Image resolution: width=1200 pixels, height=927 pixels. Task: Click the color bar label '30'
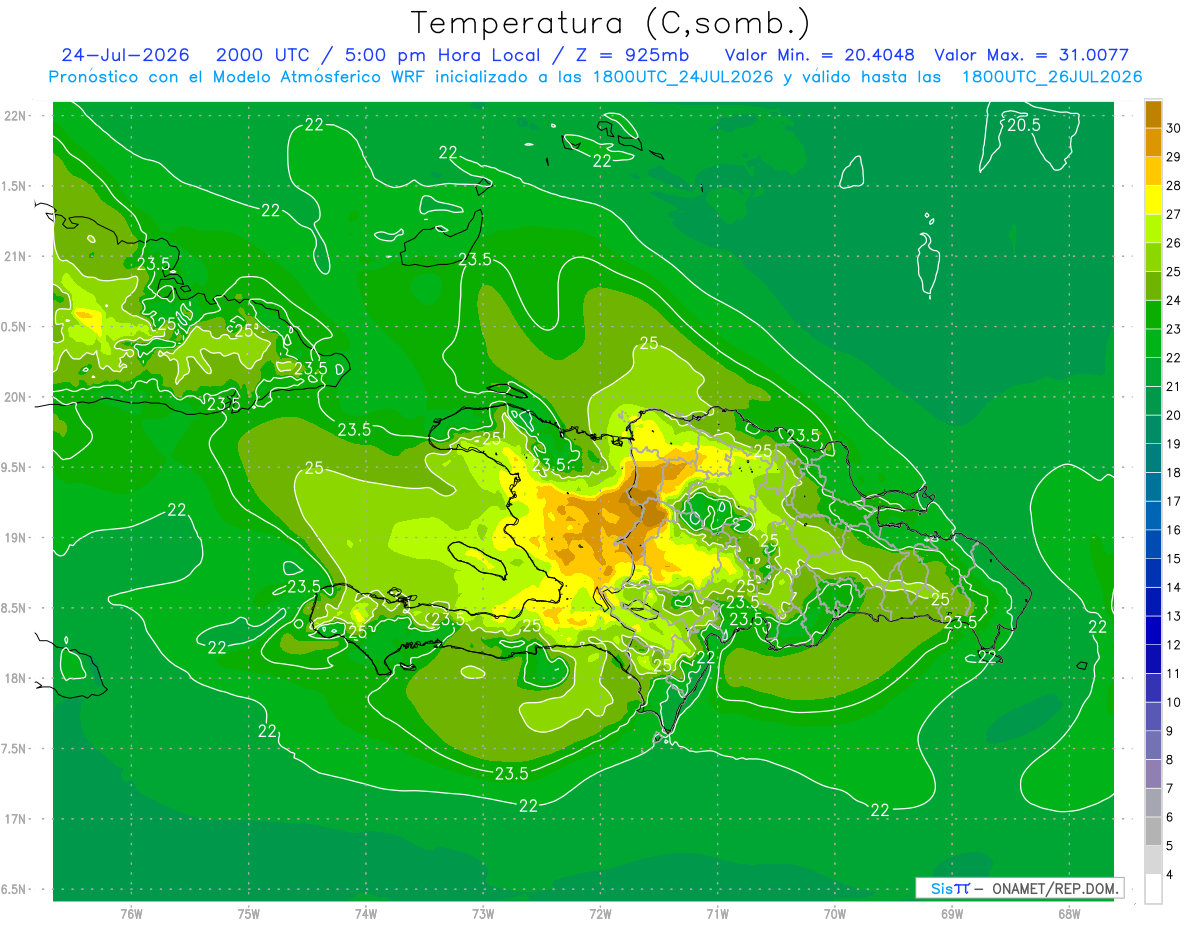tap(1174, 128)
